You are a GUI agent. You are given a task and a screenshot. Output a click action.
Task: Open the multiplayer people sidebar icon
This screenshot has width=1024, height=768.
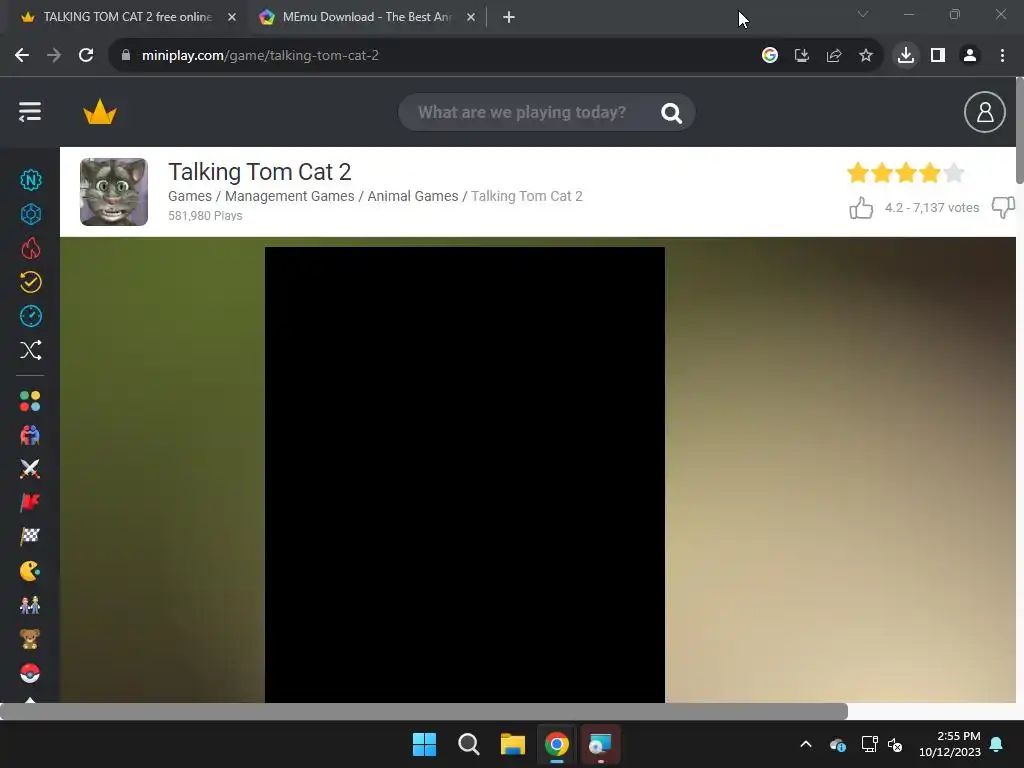pyautogui.click(x=30, y=435)
